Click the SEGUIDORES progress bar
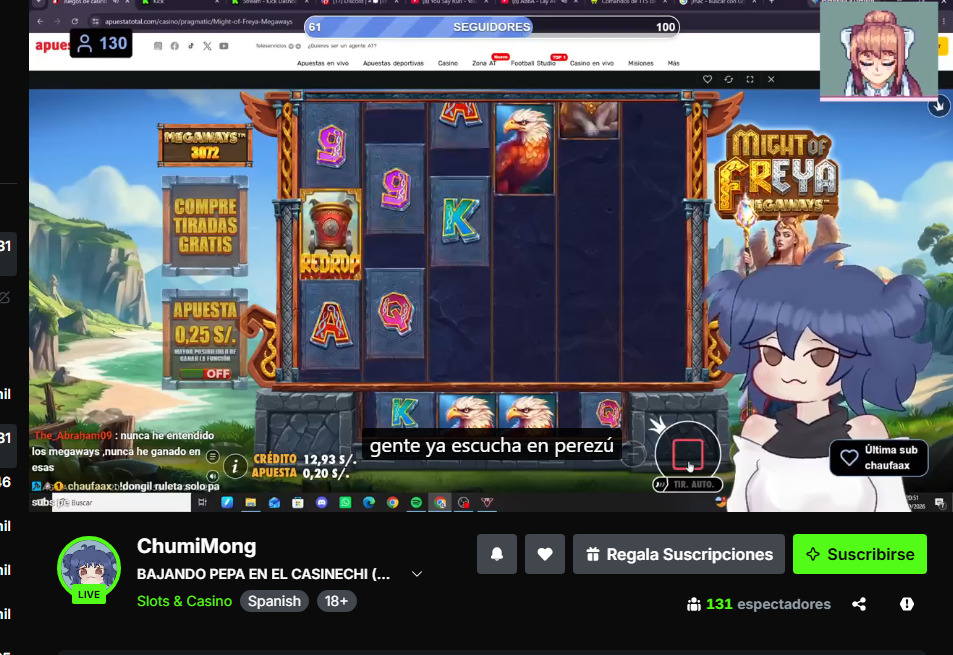Image resolution: width=953 pixels, height=655 pixels. tap(492, 27)
